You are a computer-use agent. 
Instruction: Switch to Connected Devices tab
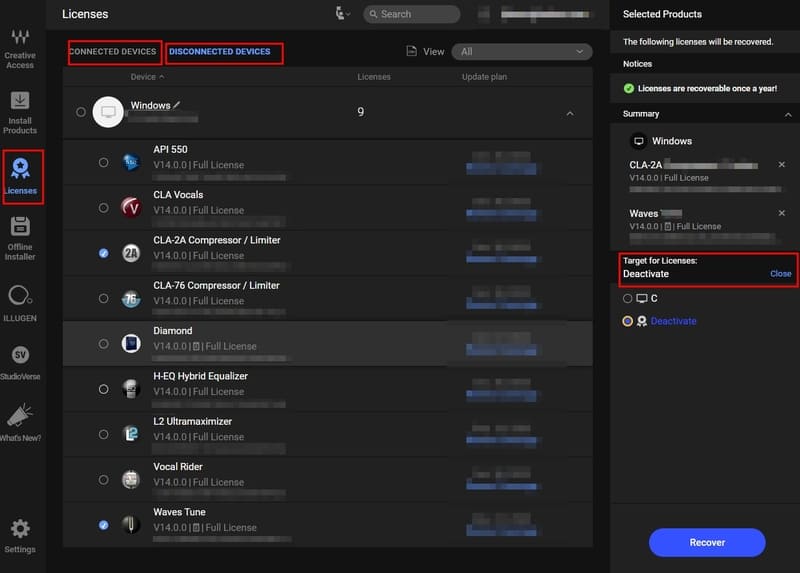pyautogui.click(x=113, y=52)
